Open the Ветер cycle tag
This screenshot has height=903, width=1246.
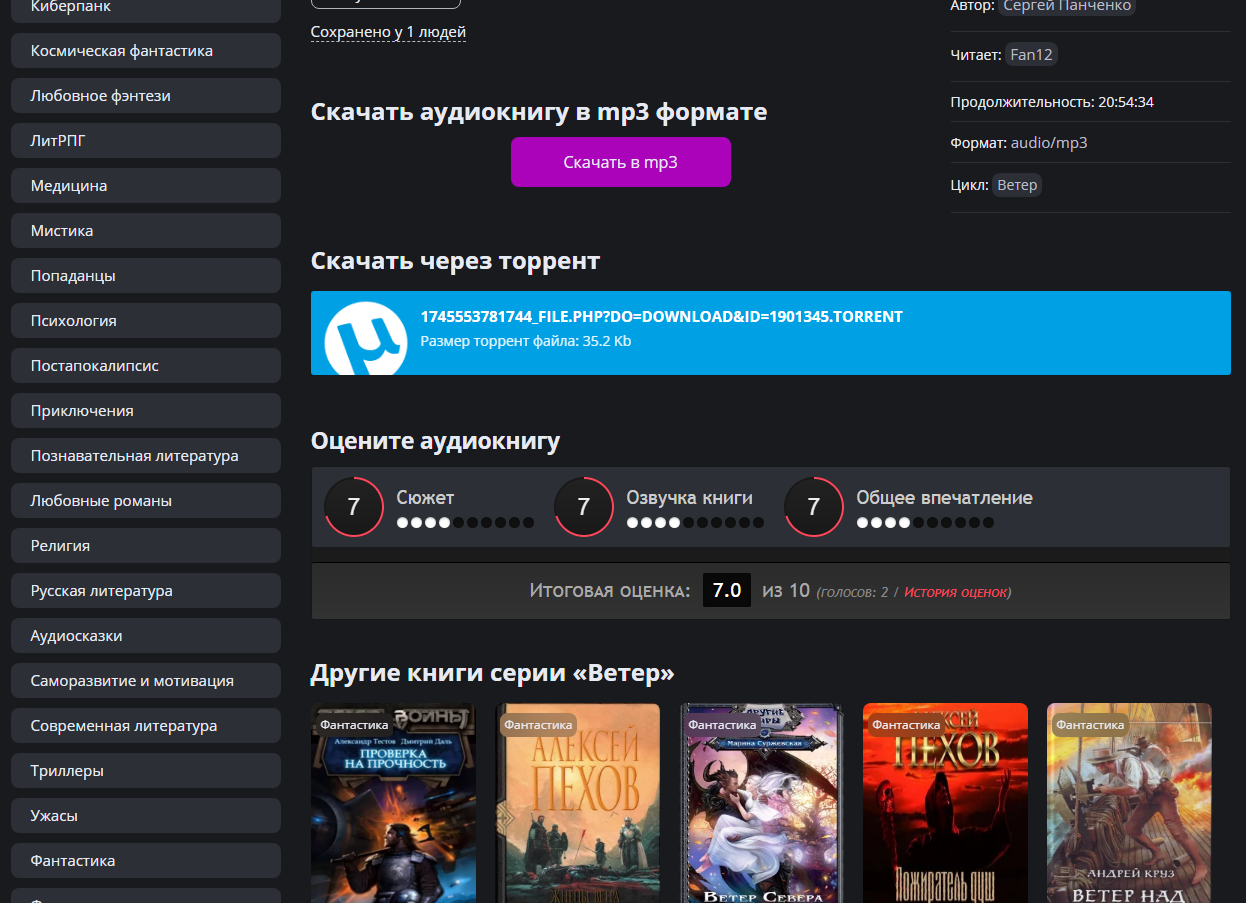click(1017, 185)
